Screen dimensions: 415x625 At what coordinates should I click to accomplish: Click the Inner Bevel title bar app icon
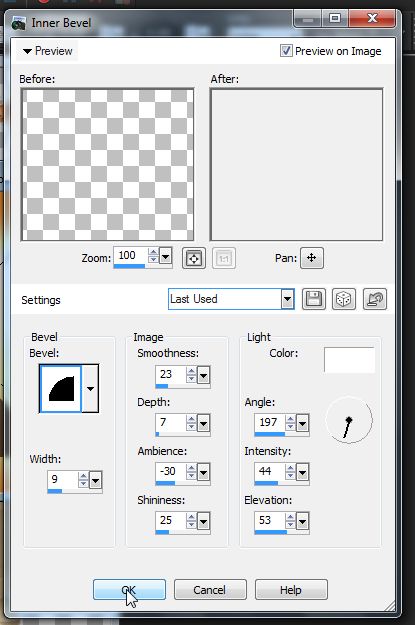pos(18,24)
